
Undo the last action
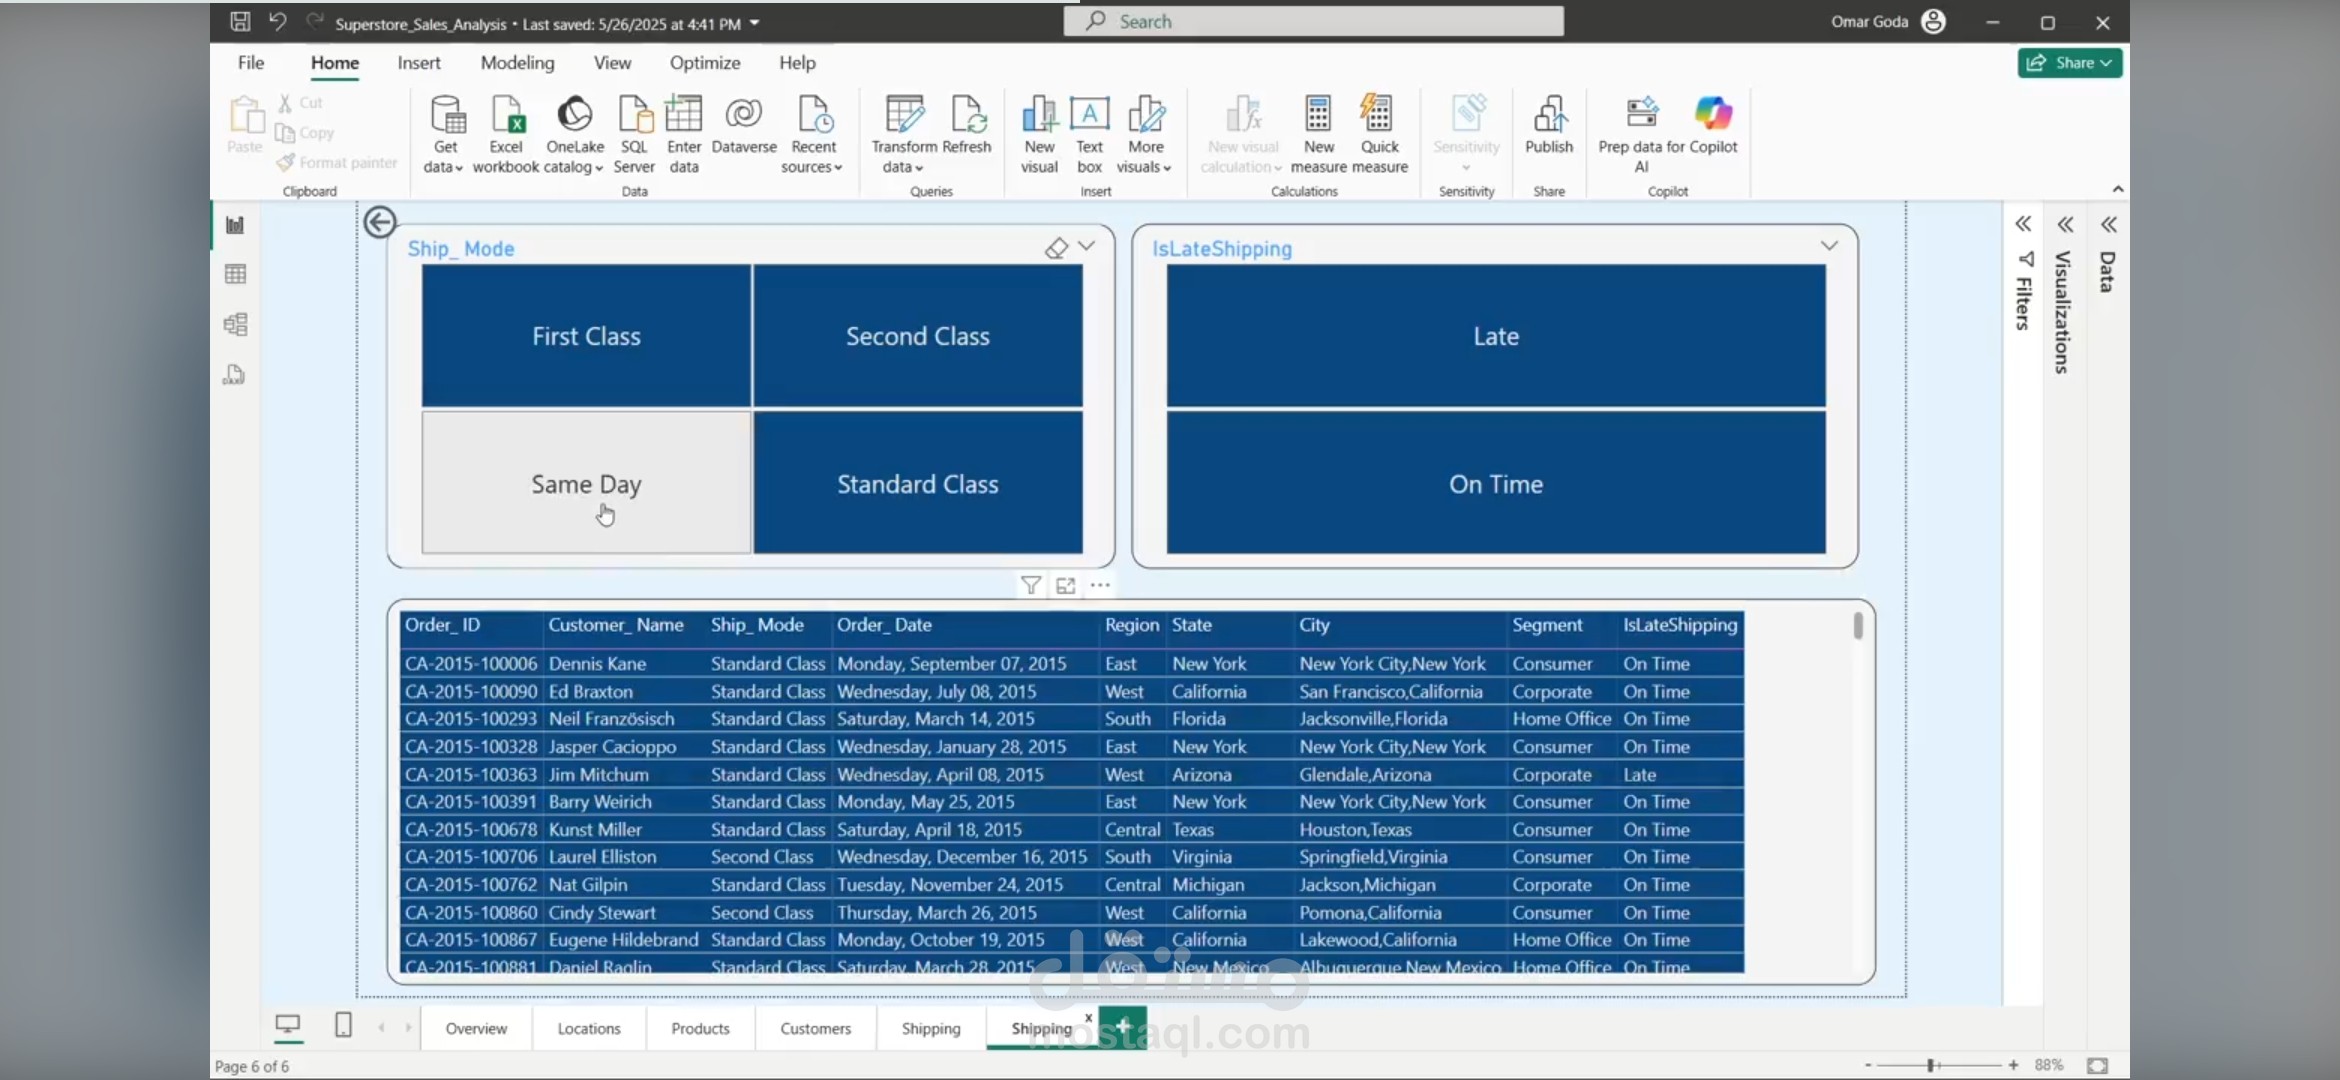[277, 22]
